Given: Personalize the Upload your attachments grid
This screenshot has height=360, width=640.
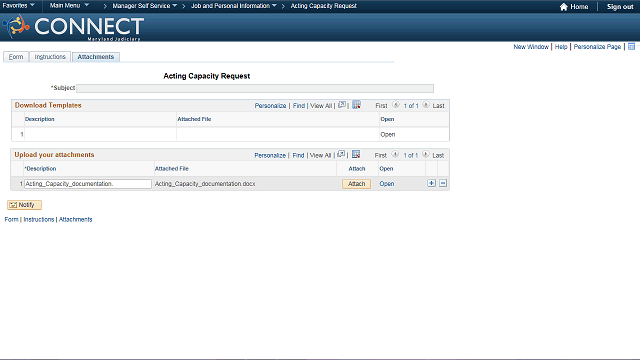Looking at the screenshot, I should pyautogui.click(x=270, y=156).
